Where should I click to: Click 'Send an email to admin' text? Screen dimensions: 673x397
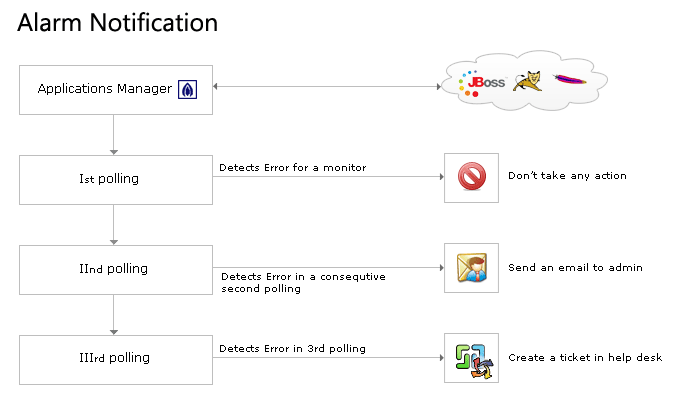[575, 267]
